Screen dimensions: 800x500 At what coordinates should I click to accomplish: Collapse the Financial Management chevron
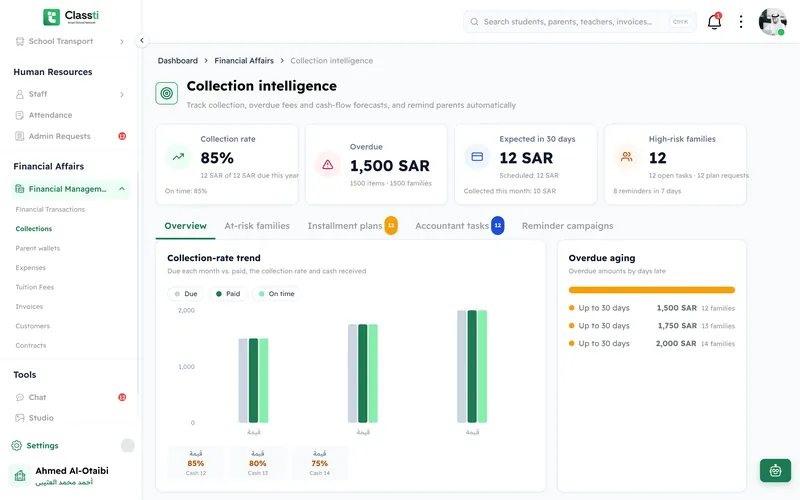(121, 189)
